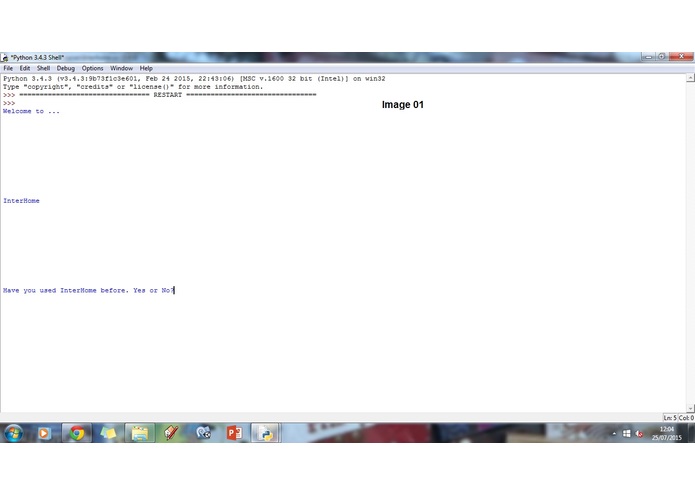Click Python icon in IDLE title bar

(x=5, y=58)
